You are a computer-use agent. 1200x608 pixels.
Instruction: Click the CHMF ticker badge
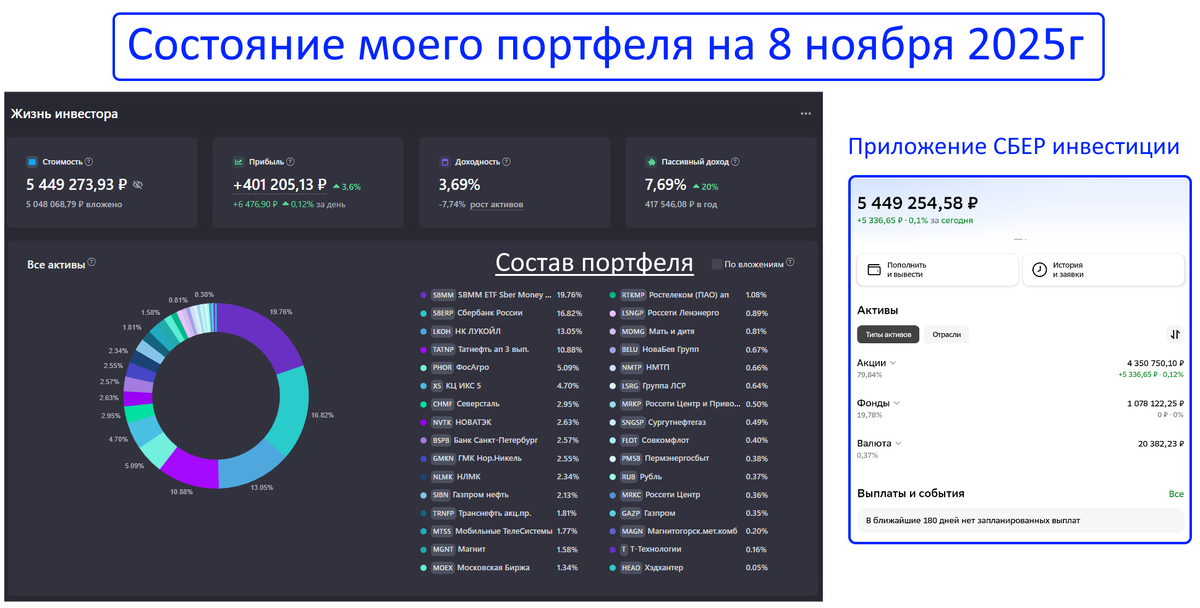pos(443,404)
